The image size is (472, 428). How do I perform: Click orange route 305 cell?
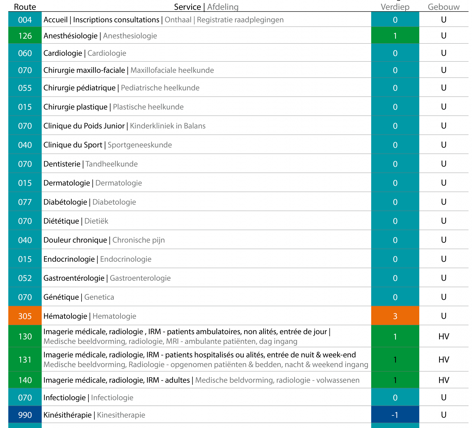click(x=25, y=316)
